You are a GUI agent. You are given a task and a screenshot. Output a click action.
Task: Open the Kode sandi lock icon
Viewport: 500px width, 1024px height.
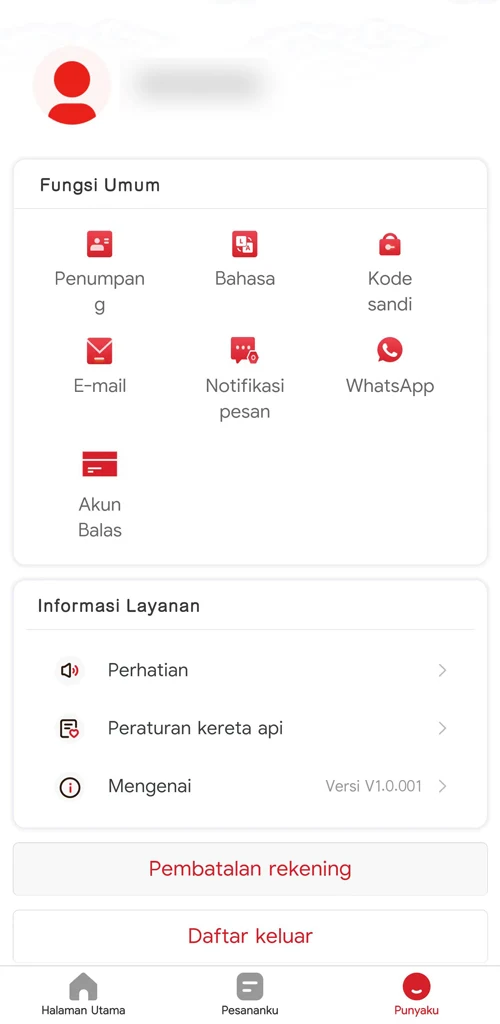[x=390, y=244]
